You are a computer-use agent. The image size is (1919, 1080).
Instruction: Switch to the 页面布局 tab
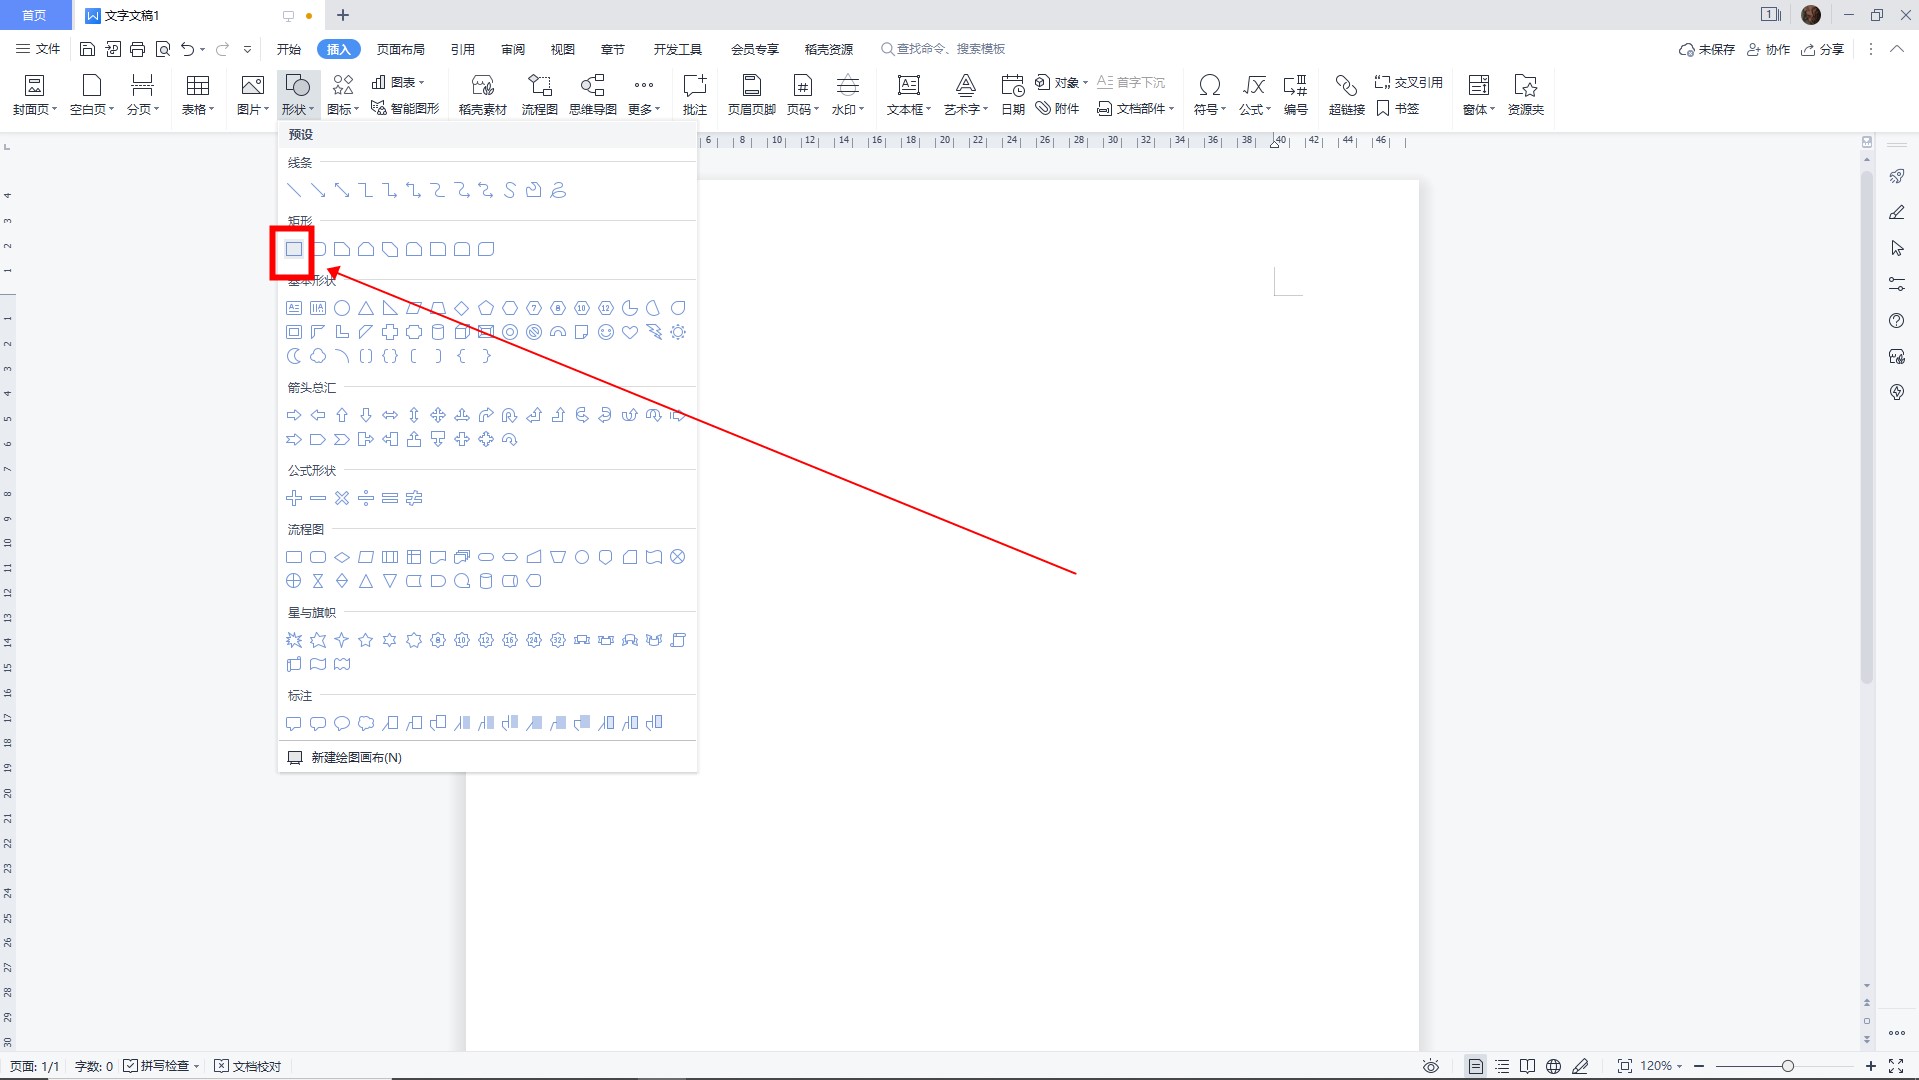(x=400, y=49)
